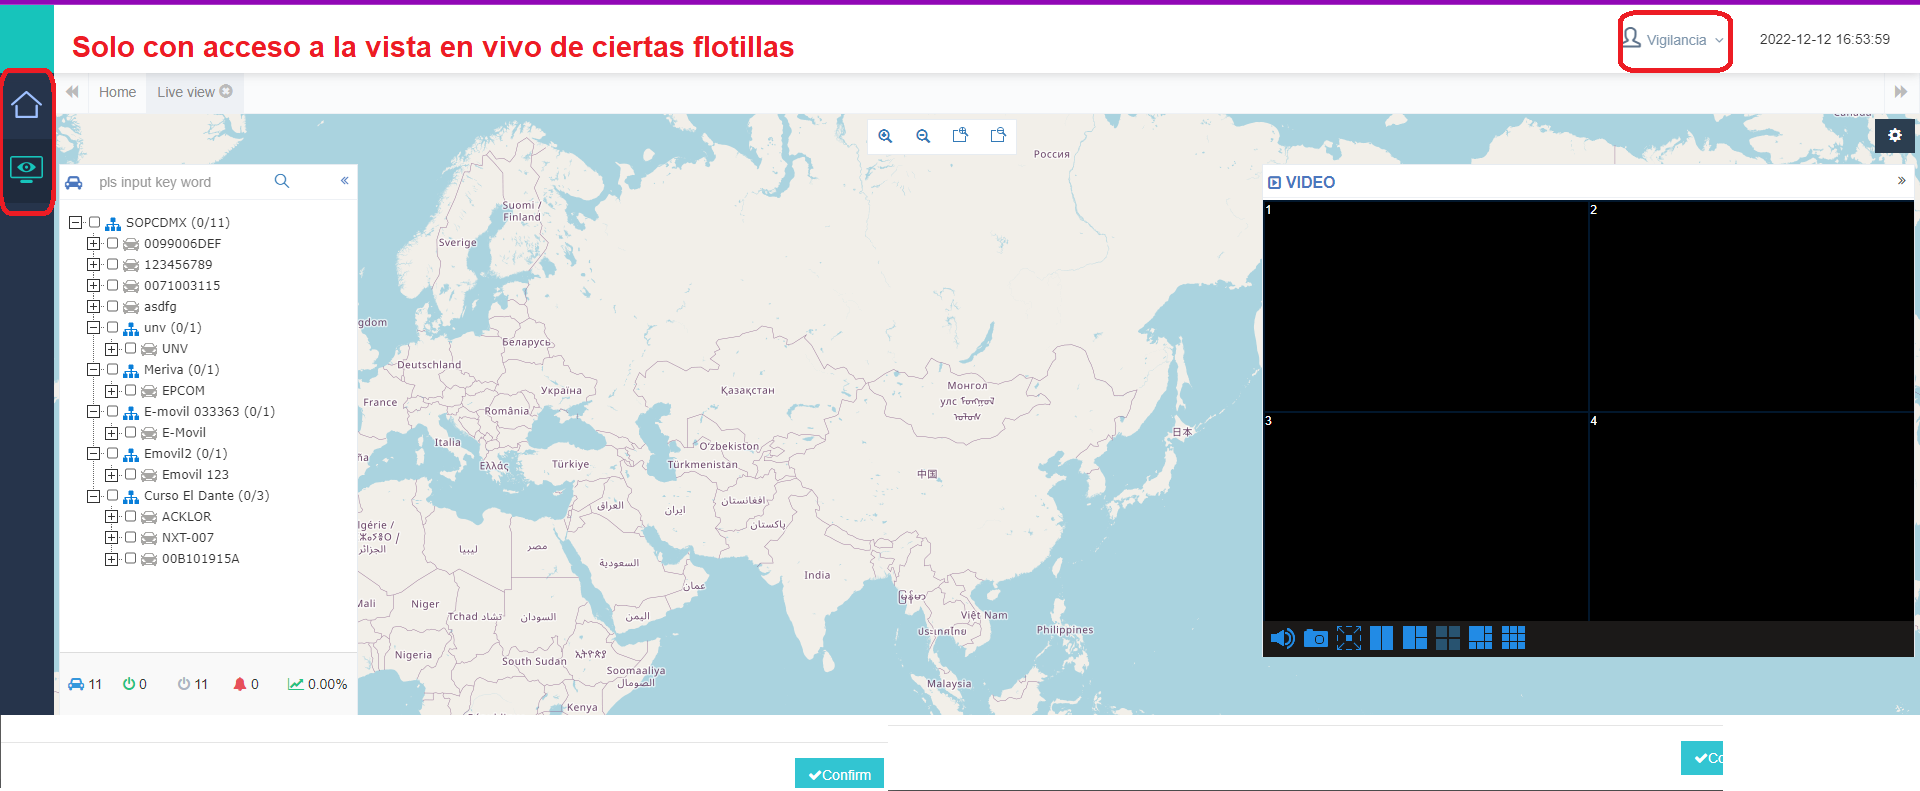Collapse the VIDEO panel with the chevron
1920x791 pixels.
[x=1901, y=181]
